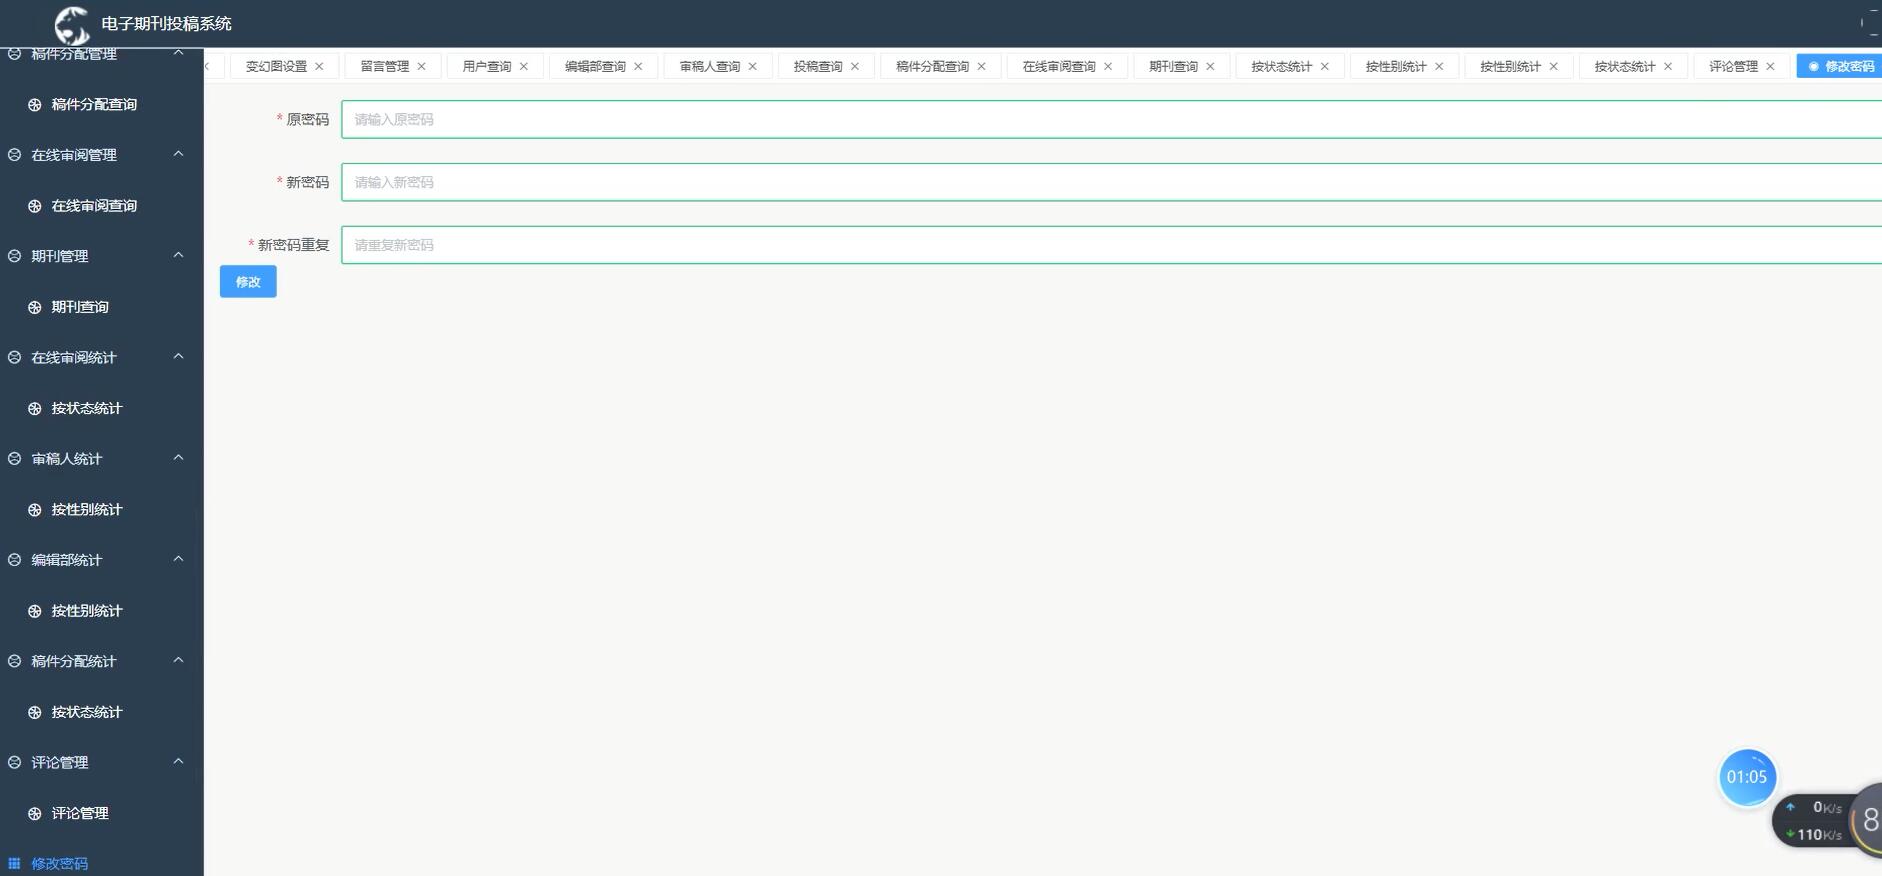Close the 评论管理 tab

1770,67
